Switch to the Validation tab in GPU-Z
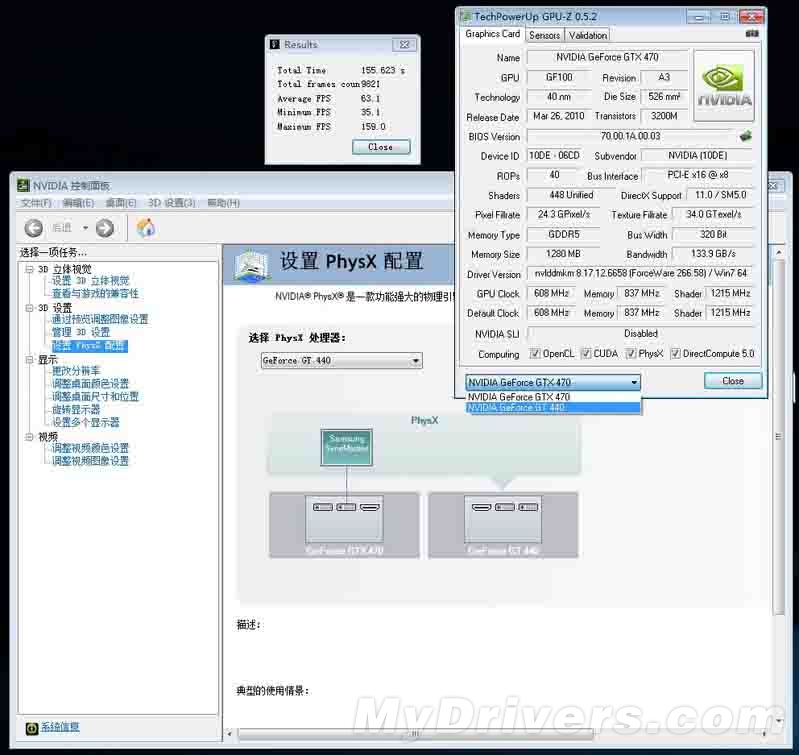Screen dimensions: 799x755 pos(588,35)
